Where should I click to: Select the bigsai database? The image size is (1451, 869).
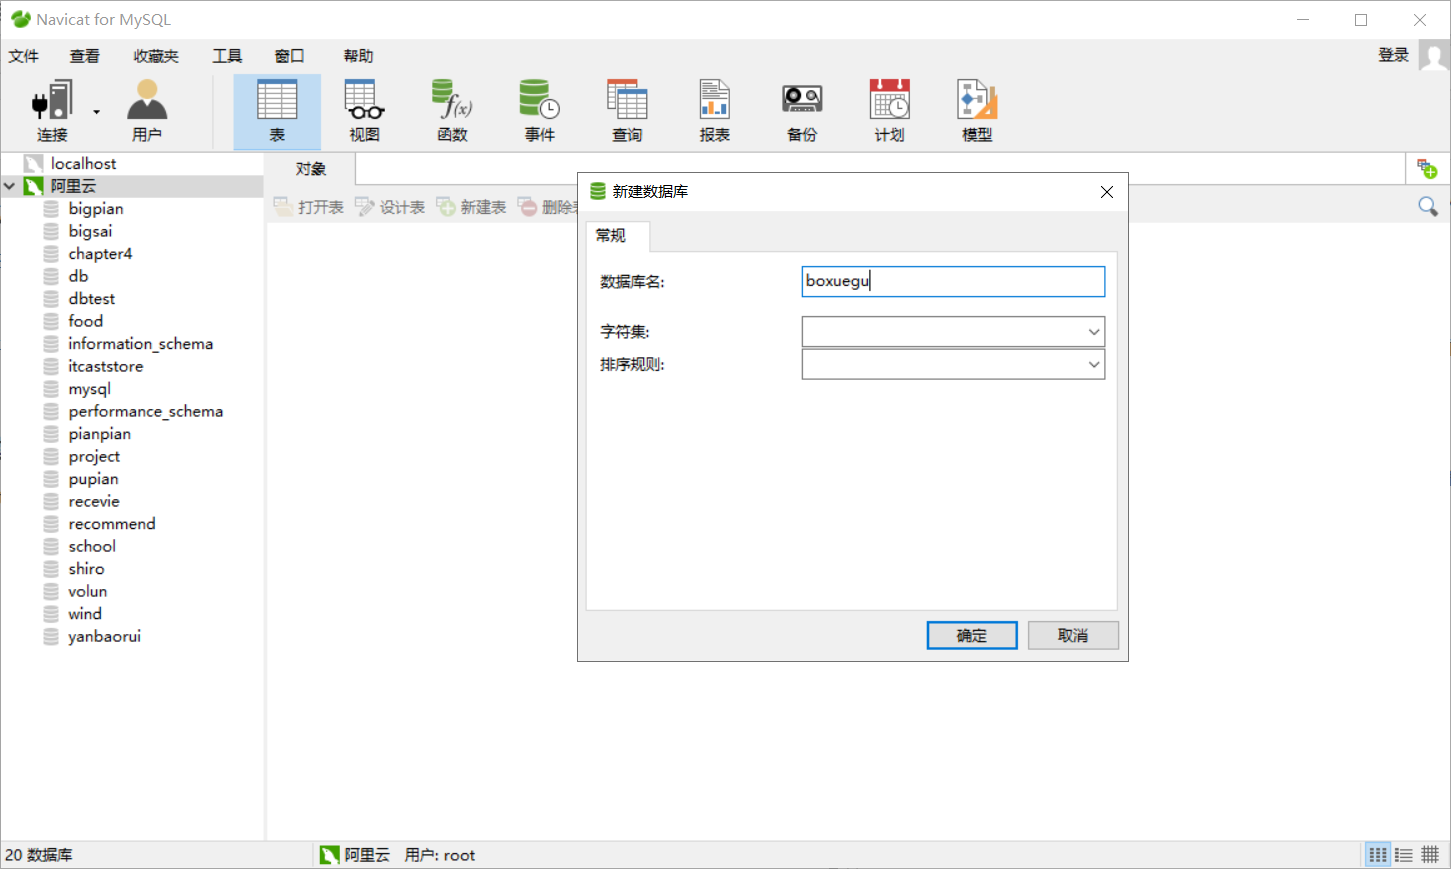click(x=90, y=231)
